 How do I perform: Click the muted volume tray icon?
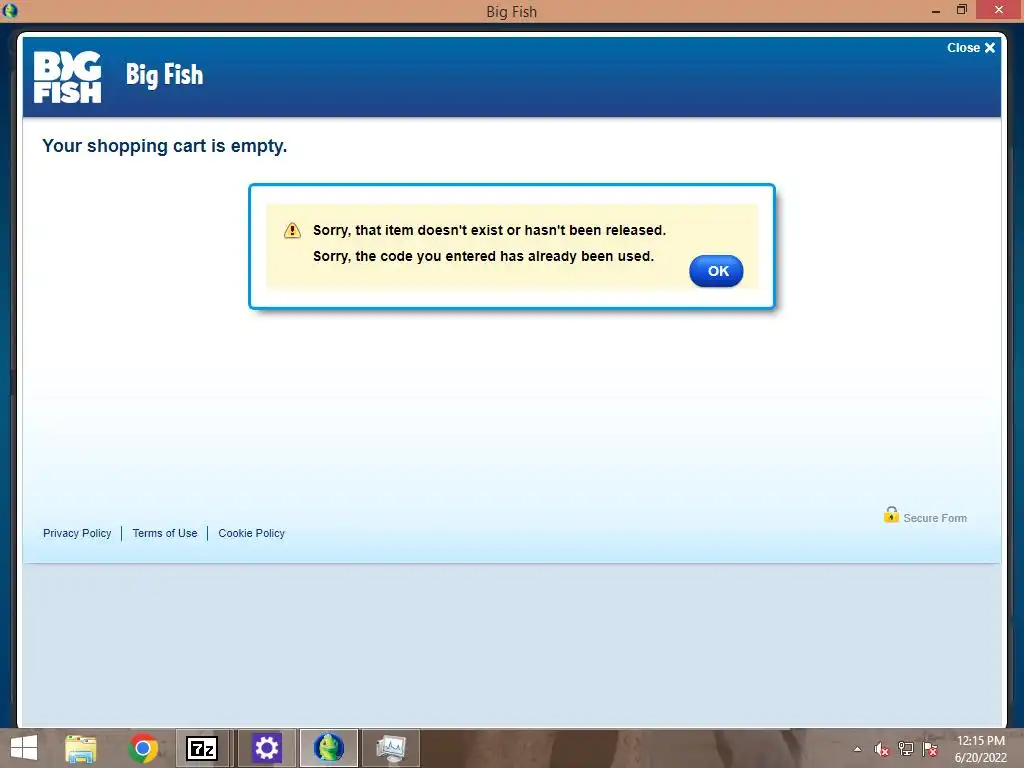point(881,749)
